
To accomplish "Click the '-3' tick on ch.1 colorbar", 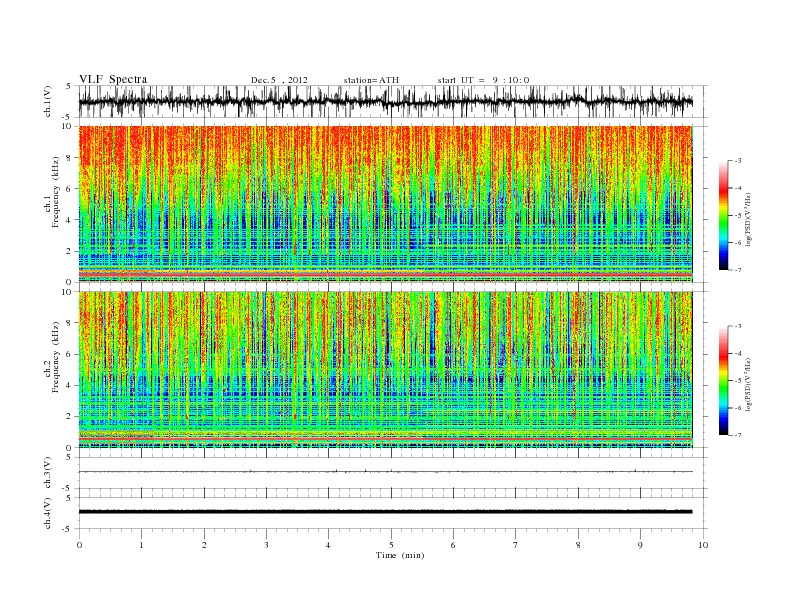I will coord(738,161).
